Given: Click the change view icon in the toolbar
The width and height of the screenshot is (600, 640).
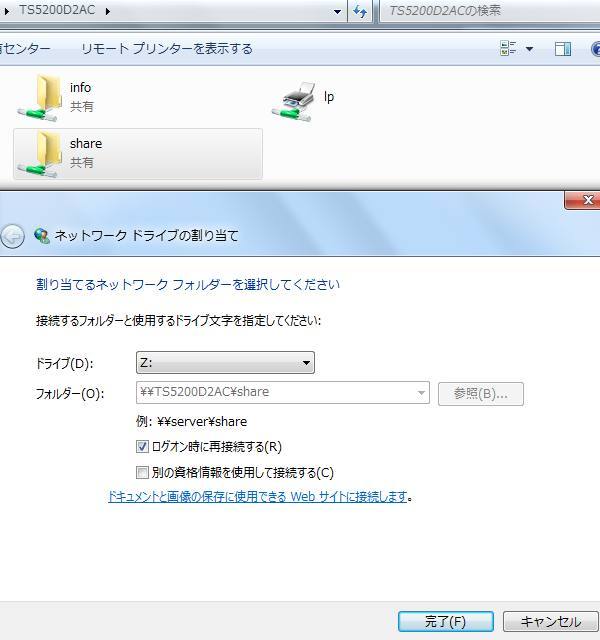Looking at the screenshot, I should click(508, 48).
